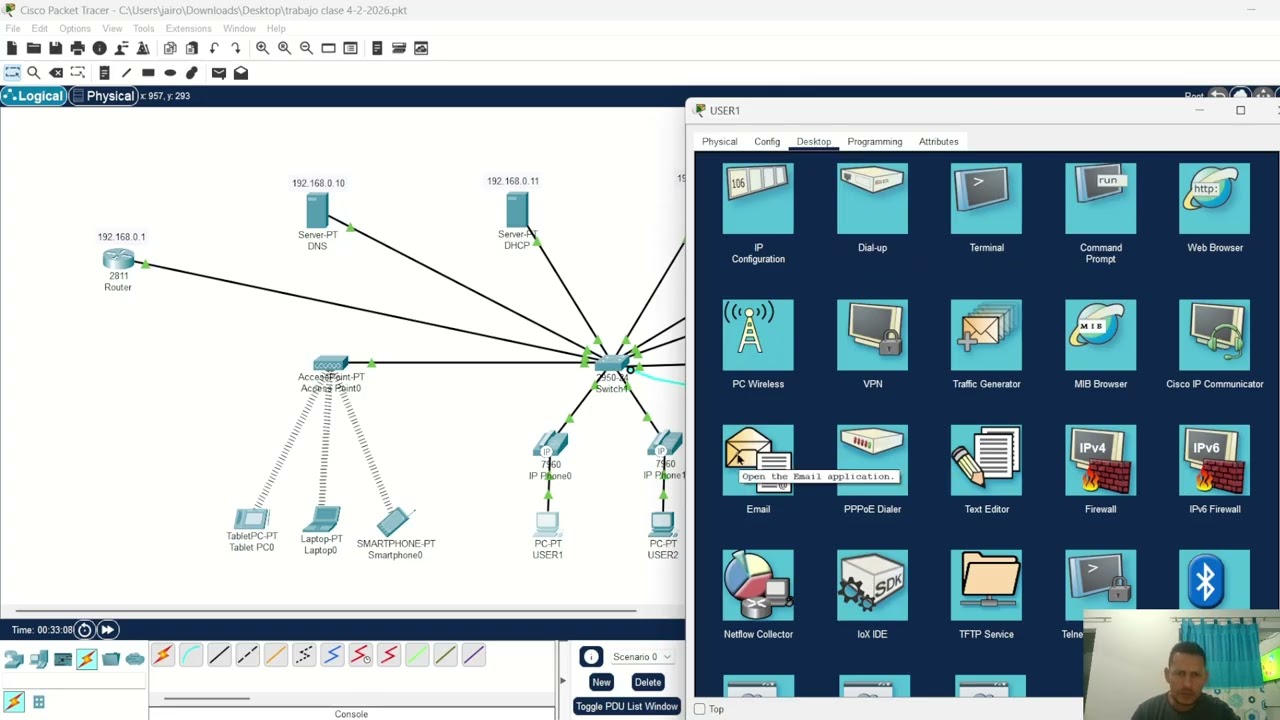Launch the Dial-up application
Viewport: 1280px width, 720px height.
tap(872, 200)
